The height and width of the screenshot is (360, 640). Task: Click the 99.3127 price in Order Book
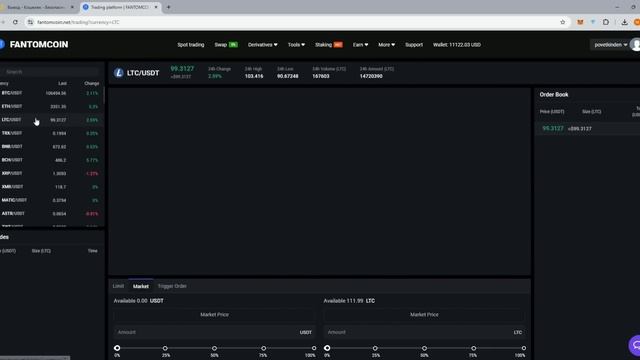(553, 129)
